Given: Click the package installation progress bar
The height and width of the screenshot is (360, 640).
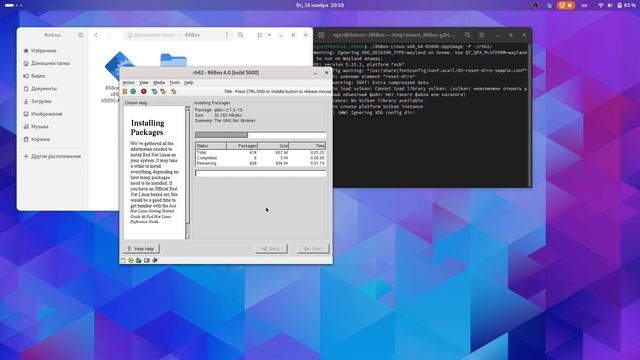Looking at the screenshot, I should (x=260, y=135).
